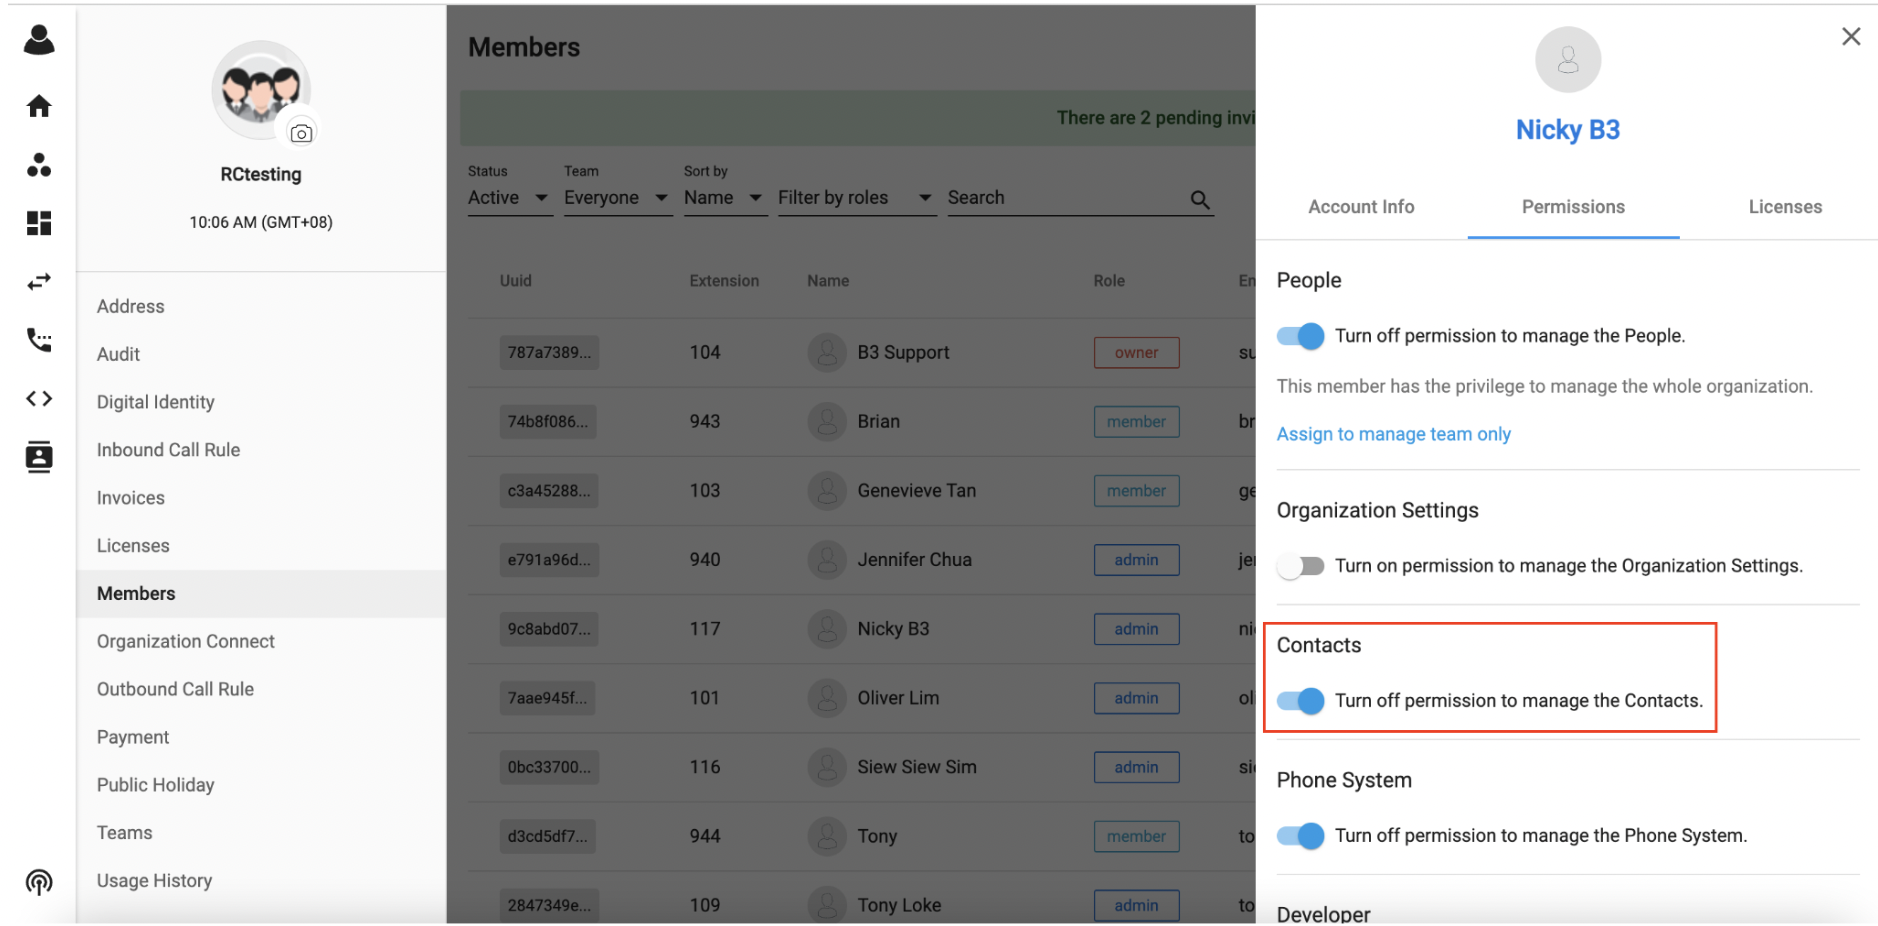This screenshot has height=926, width=1878.
Task: Click the Search members input field
Action: tap(1065, 198)
